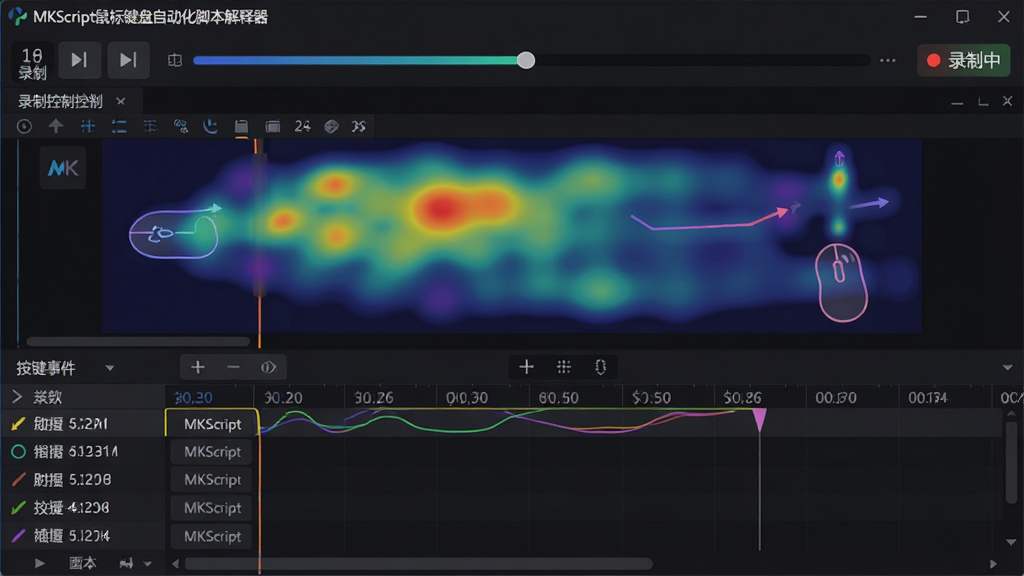Click the timeline's bottom horizontal scrollbar thumb
1024x576 pixels.
point(419,564)
